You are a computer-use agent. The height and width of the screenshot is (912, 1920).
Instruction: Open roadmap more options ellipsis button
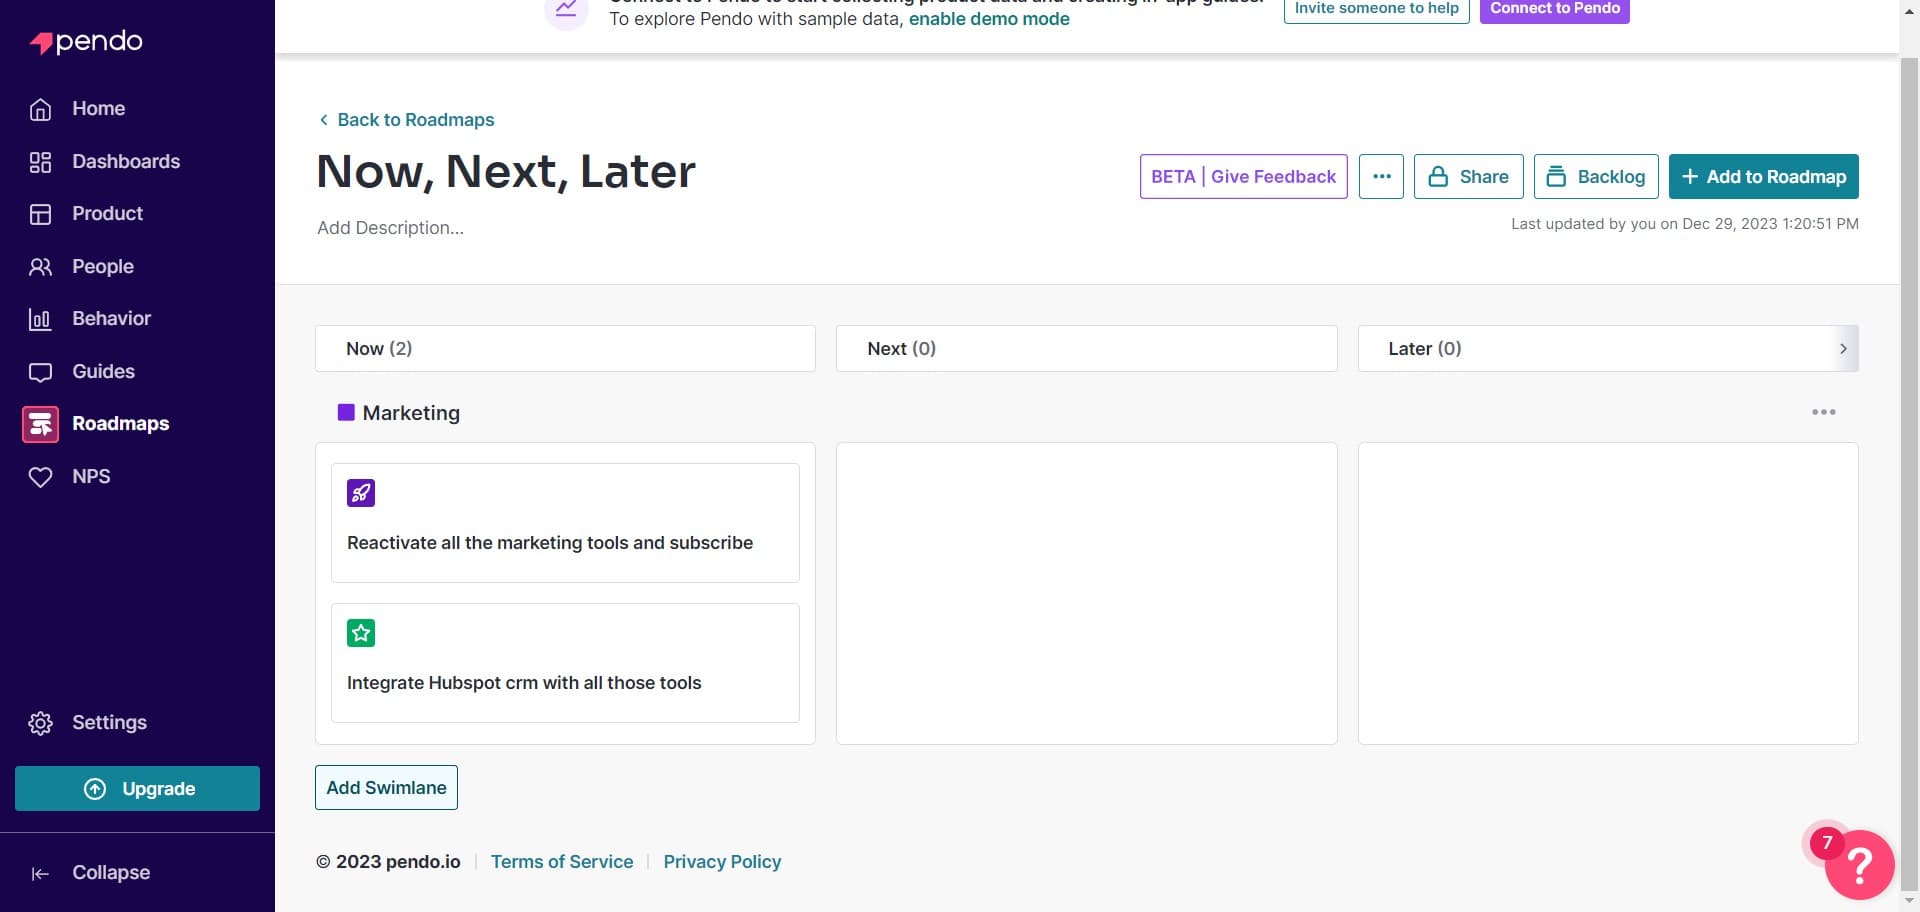pos(1381,177)
